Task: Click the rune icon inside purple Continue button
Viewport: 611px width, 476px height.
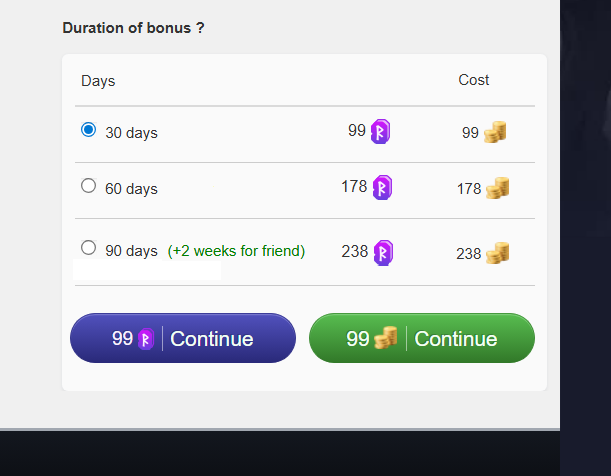Action: 146,339
